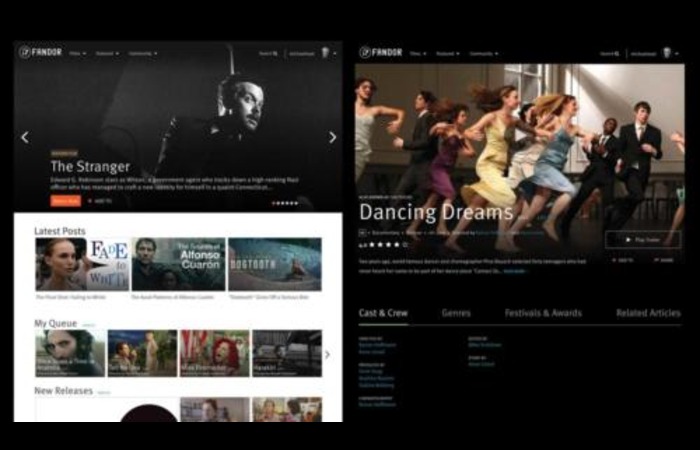This screenshot has width=700, height=450.
Task: Show more My Queue films with the right chevron
Action: (x=327, y=354)
